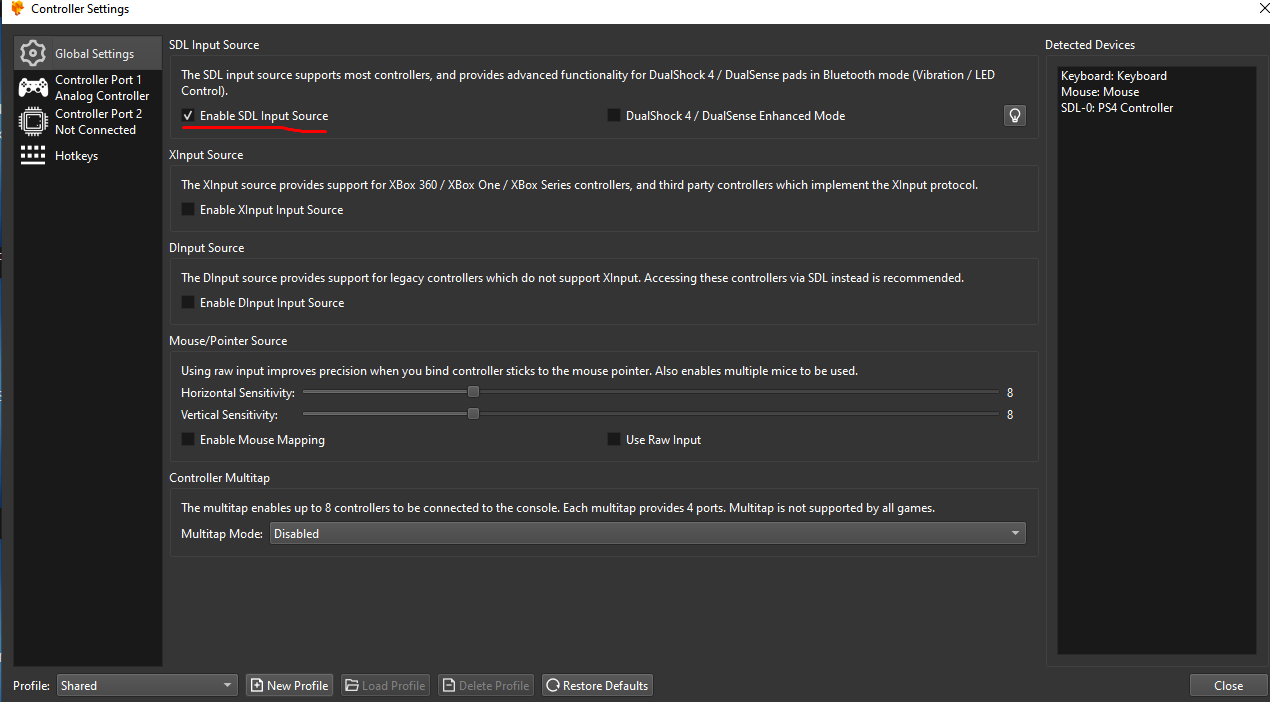The height and width of the screenshot is (702, 1270).
Task: Click the Horizontal Sensitivity slider handle
Action: 474,392
